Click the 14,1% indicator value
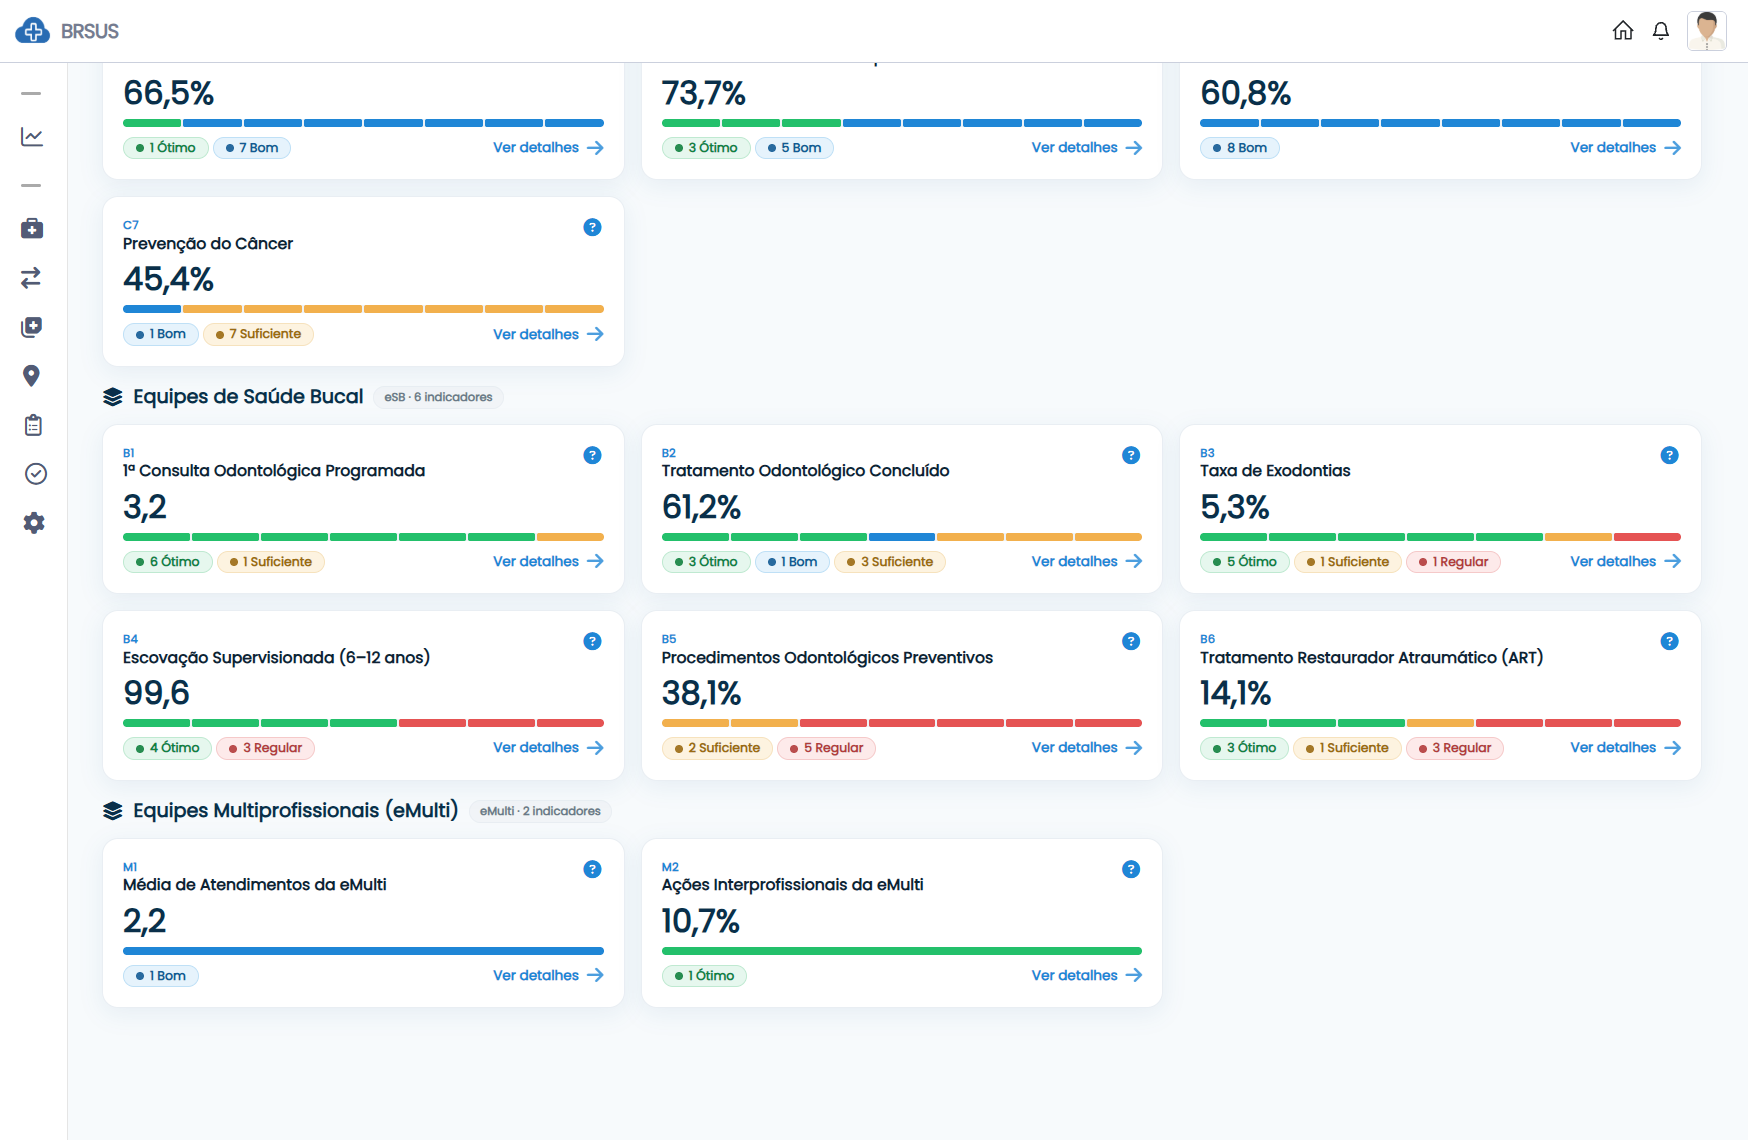Viewport: 1748px width, 1140px height. pos(1235,693)
